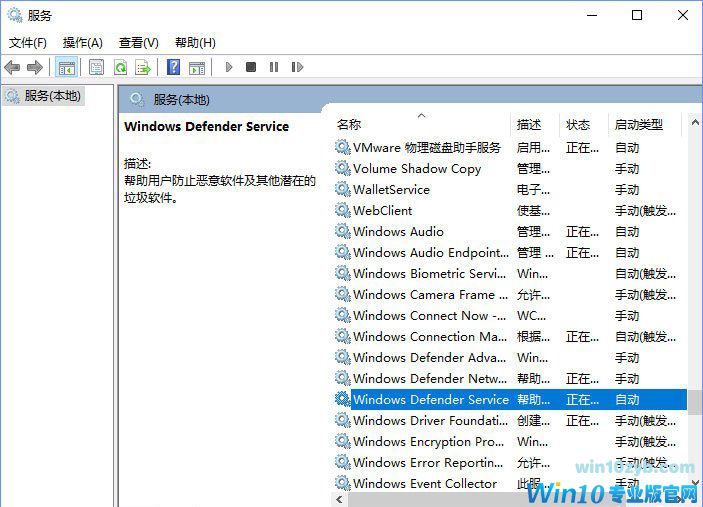This screenshot has width=703, height=507.
Task: Select the Windows Connection Ma... service name
Action: point(430,337)
